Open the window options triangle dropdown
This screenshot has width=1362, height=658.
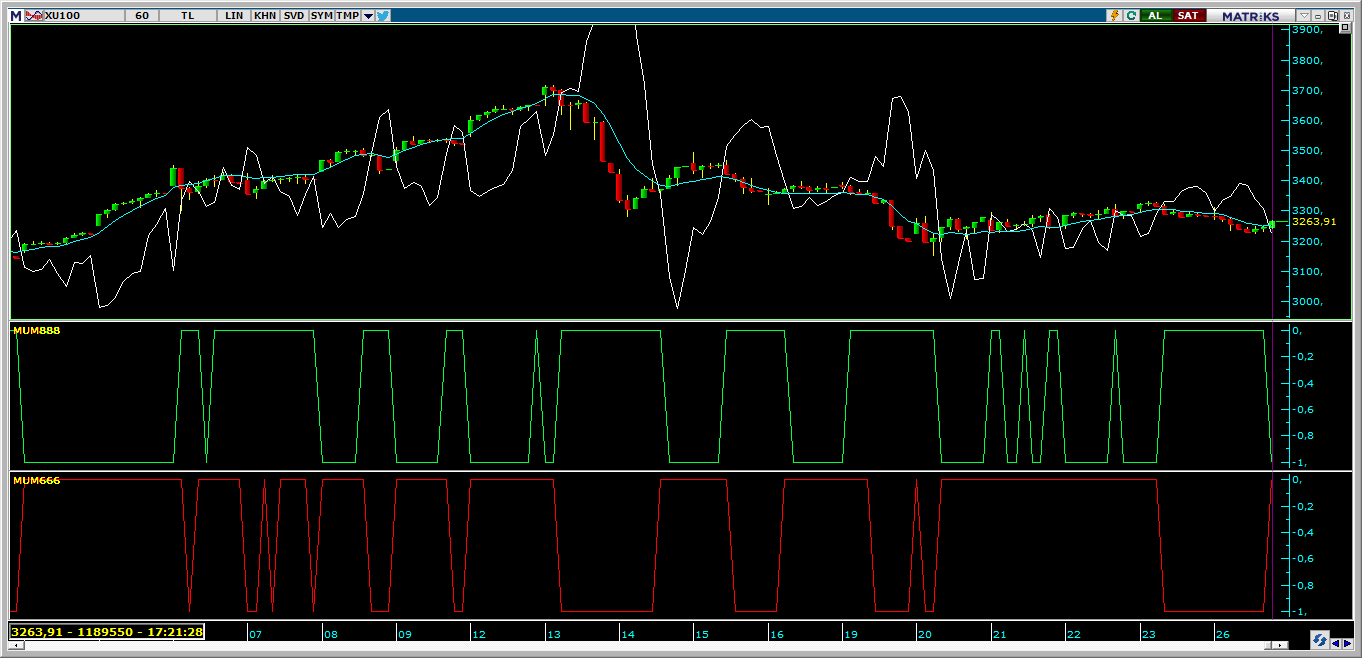pos(1303,15)
